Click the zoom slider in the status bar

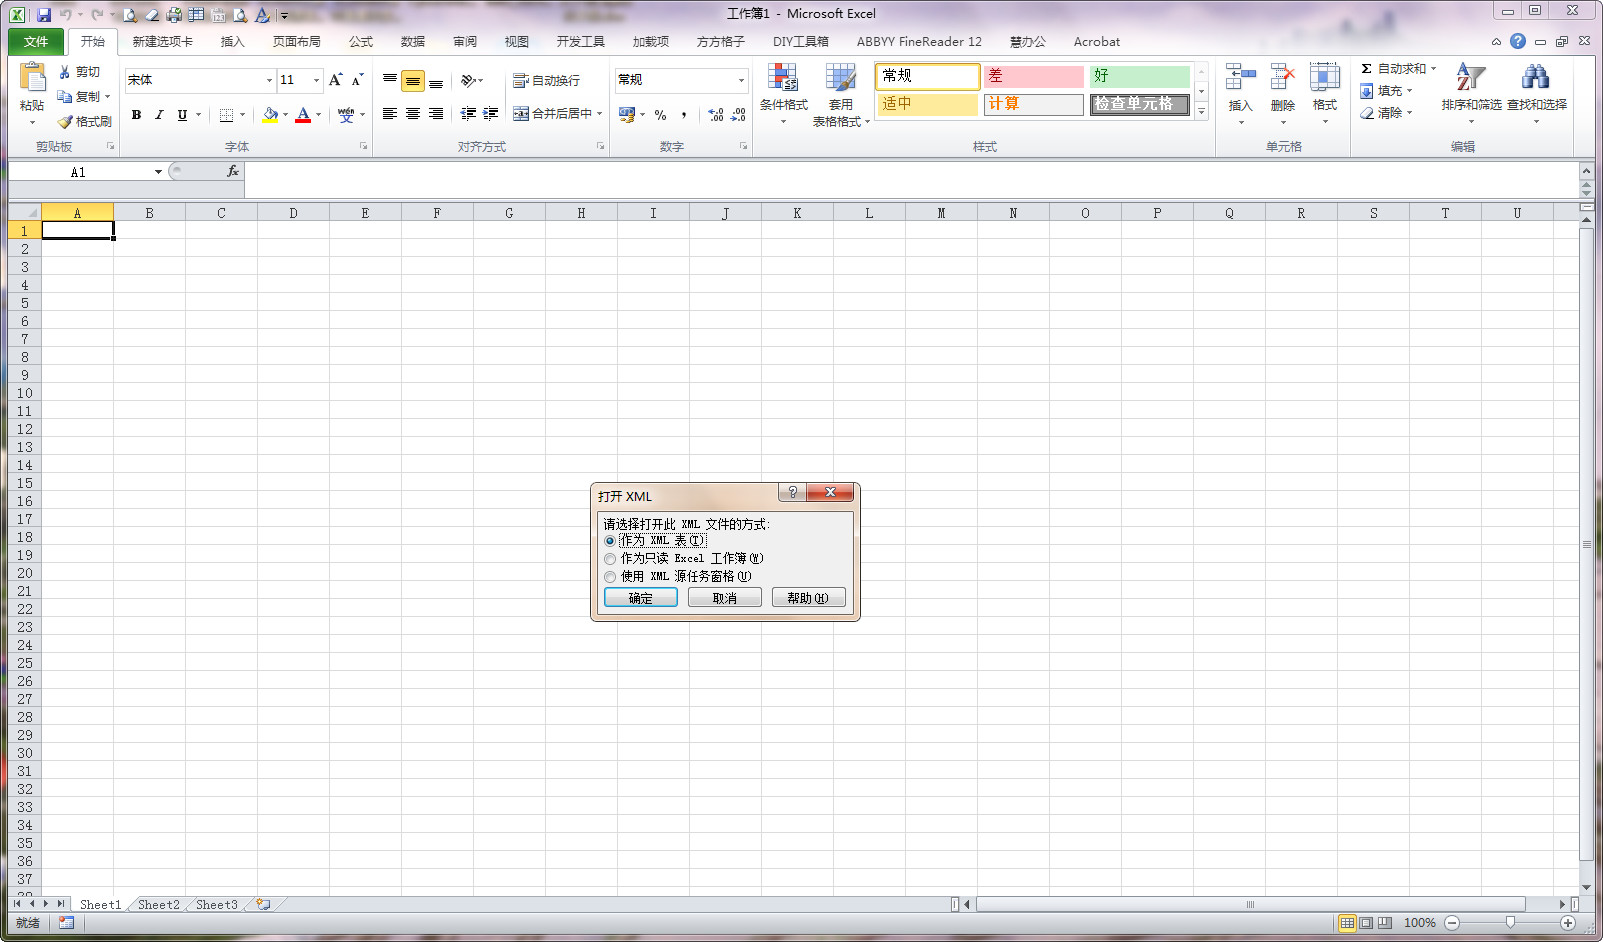click(x=1510, y=923)
